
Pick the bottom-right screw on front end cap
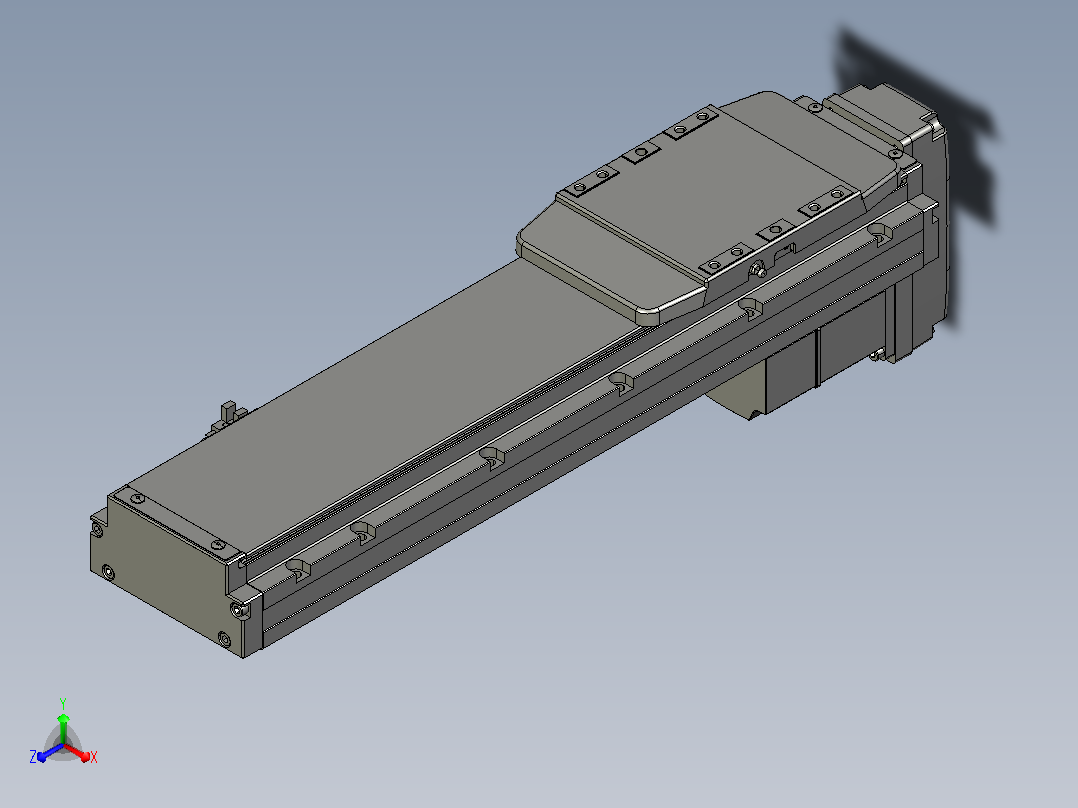(224, 640)
